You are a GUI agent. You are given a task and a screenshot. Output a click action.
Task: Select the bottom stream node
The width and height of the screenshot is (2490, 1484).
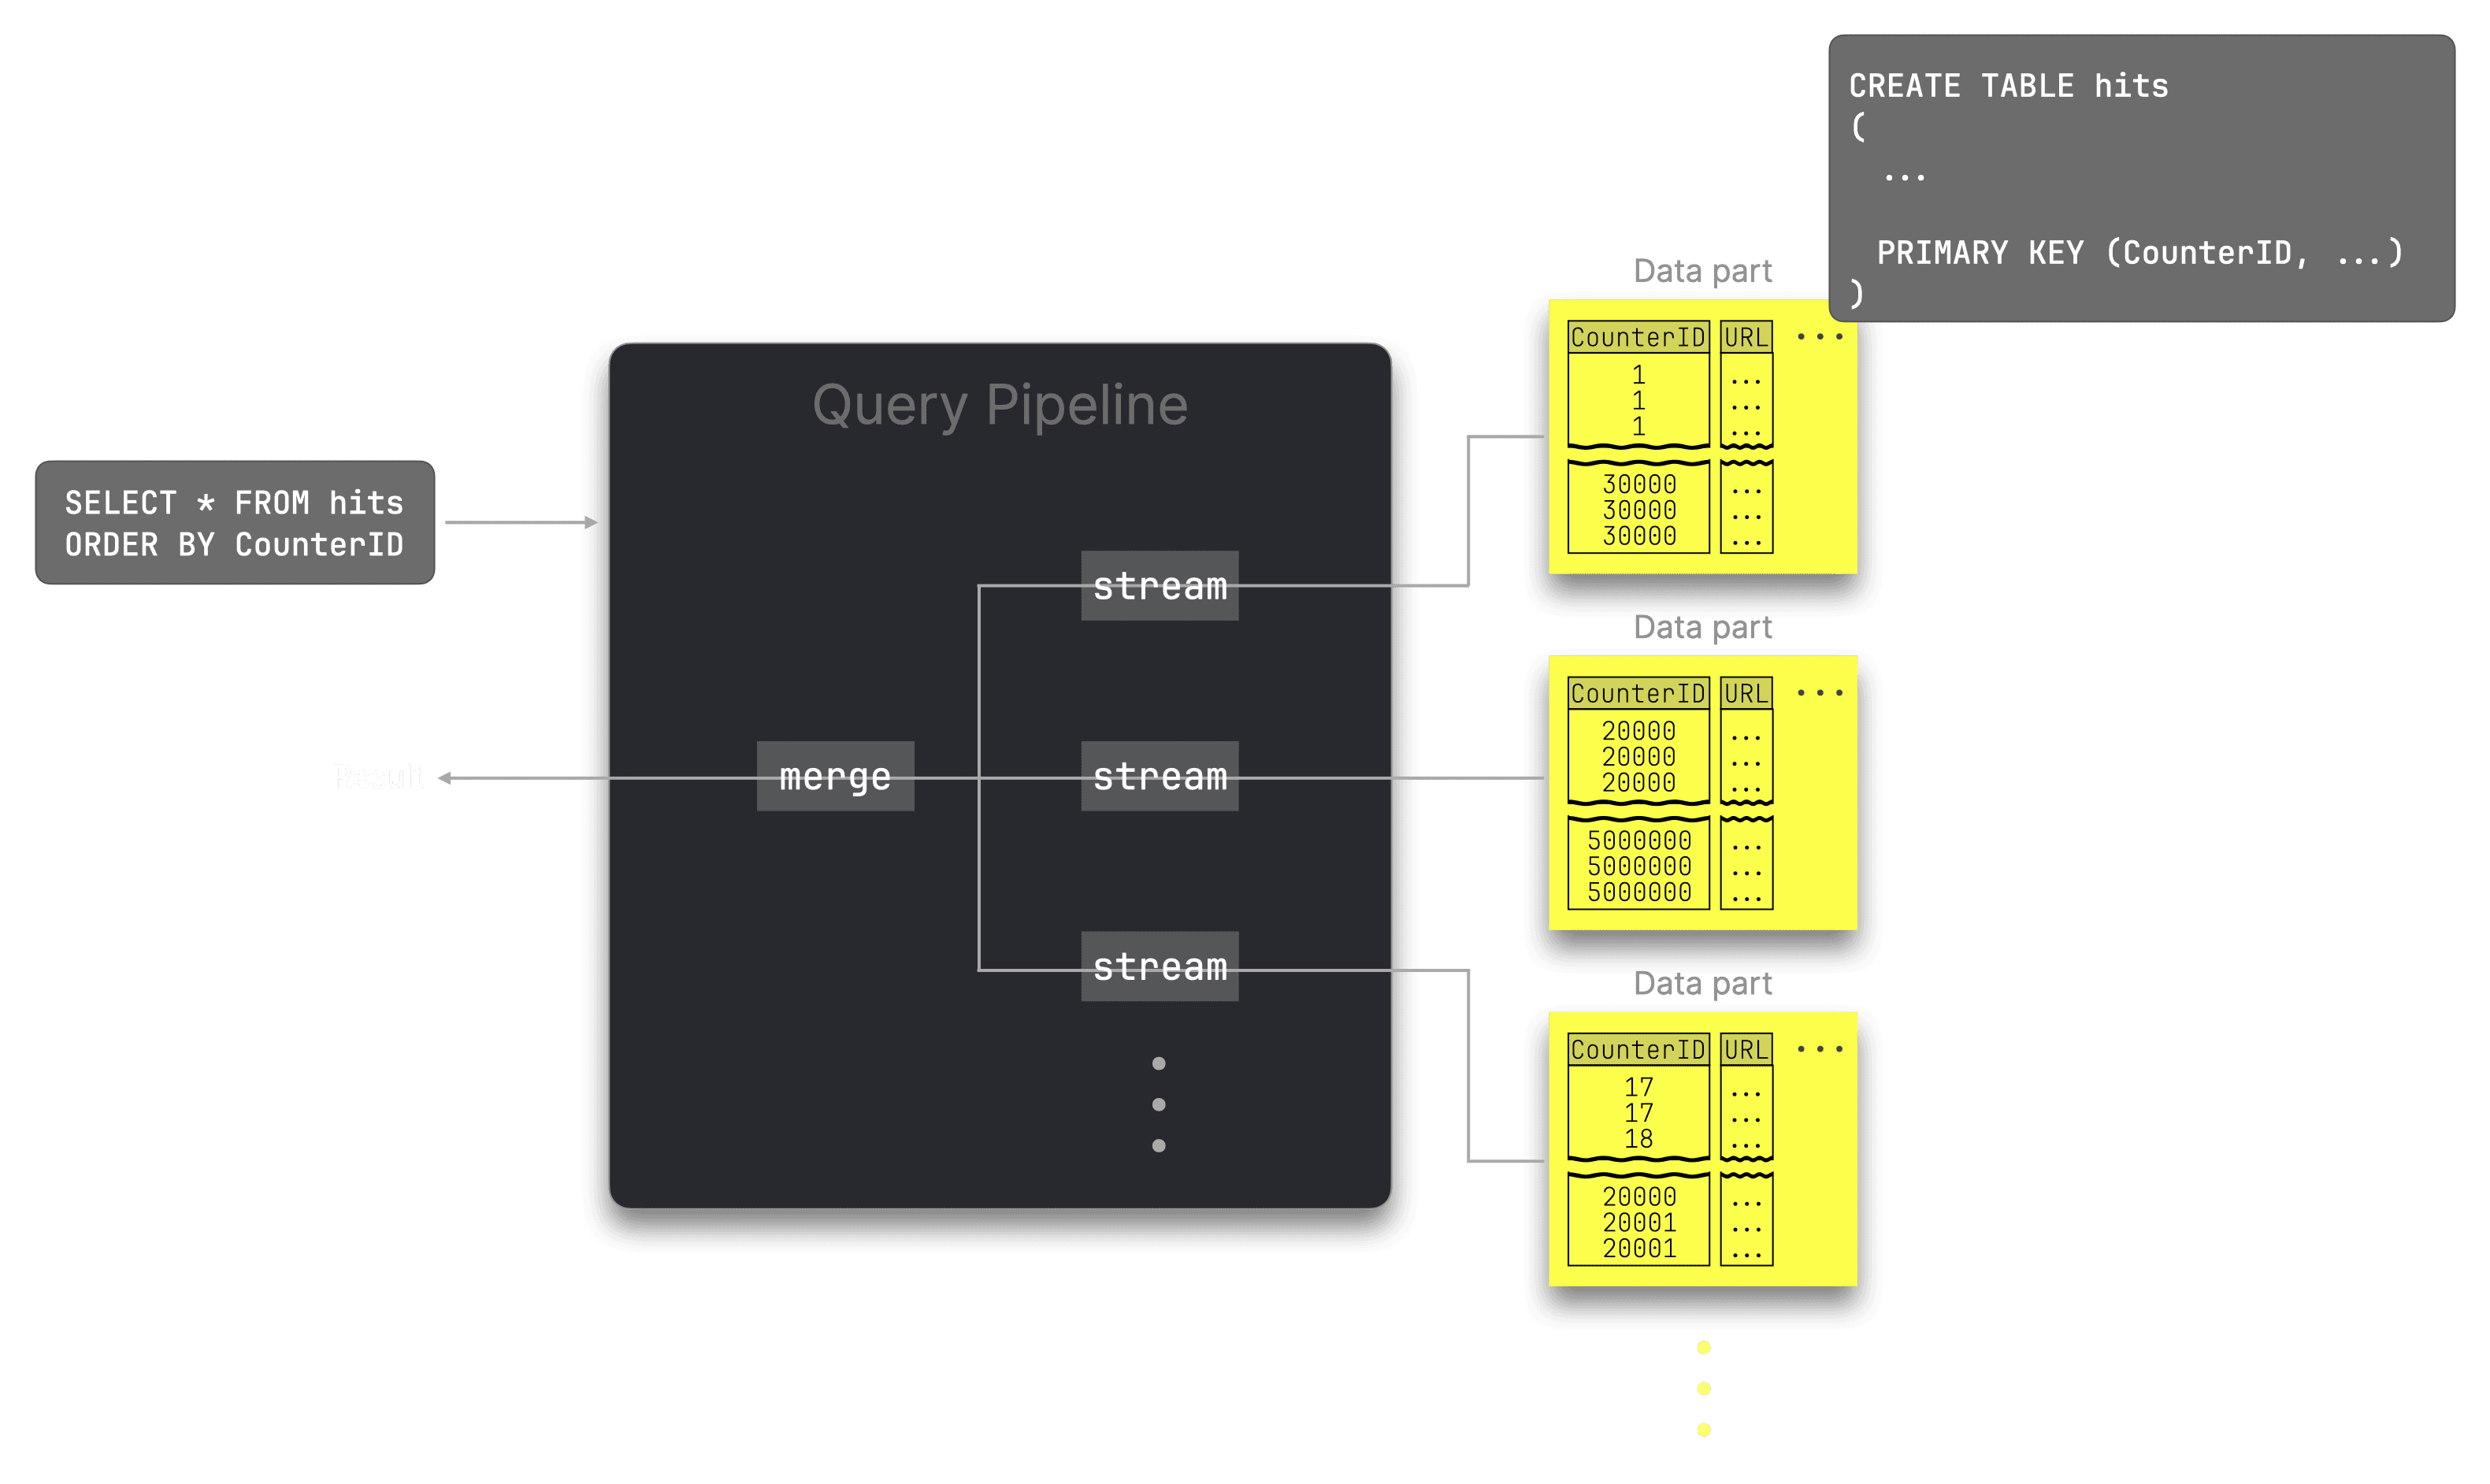coord(1159,966)
